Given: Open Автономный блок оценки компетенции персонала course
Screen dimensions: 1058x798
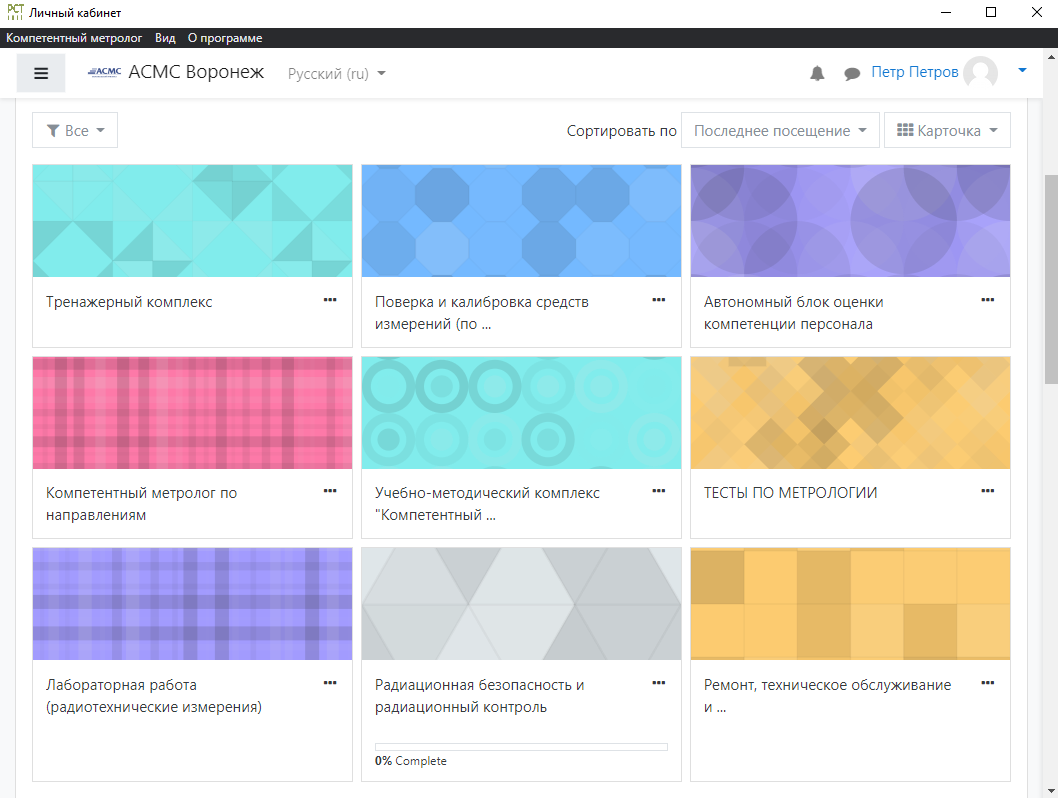Looking at the screenshot, I should pyautogui.click(x=793, y=312).
